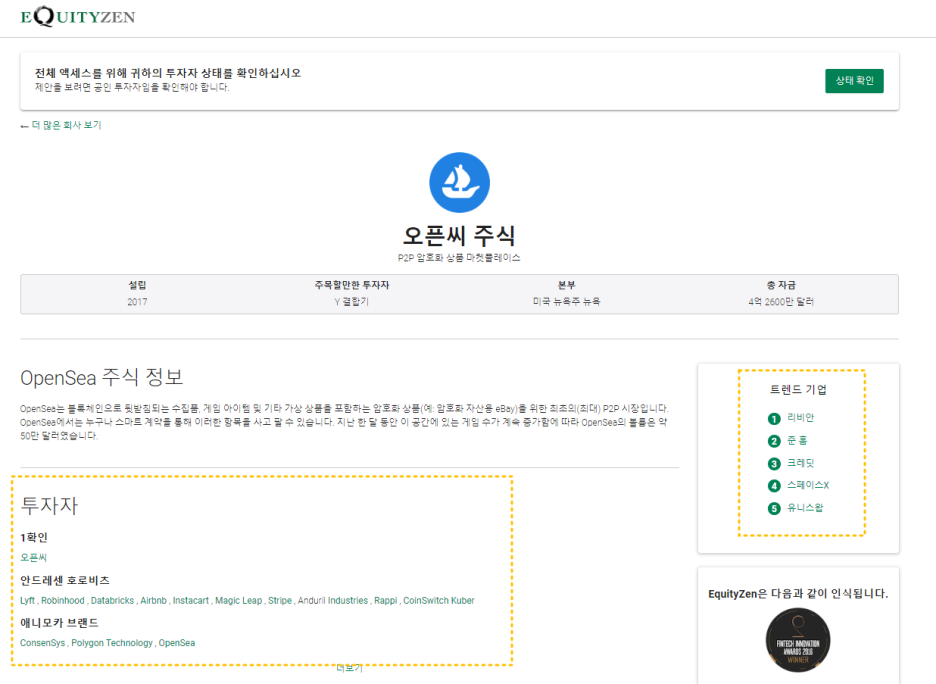Click the 투자자 section heading
936x684 pixels.
click(50, 506)
